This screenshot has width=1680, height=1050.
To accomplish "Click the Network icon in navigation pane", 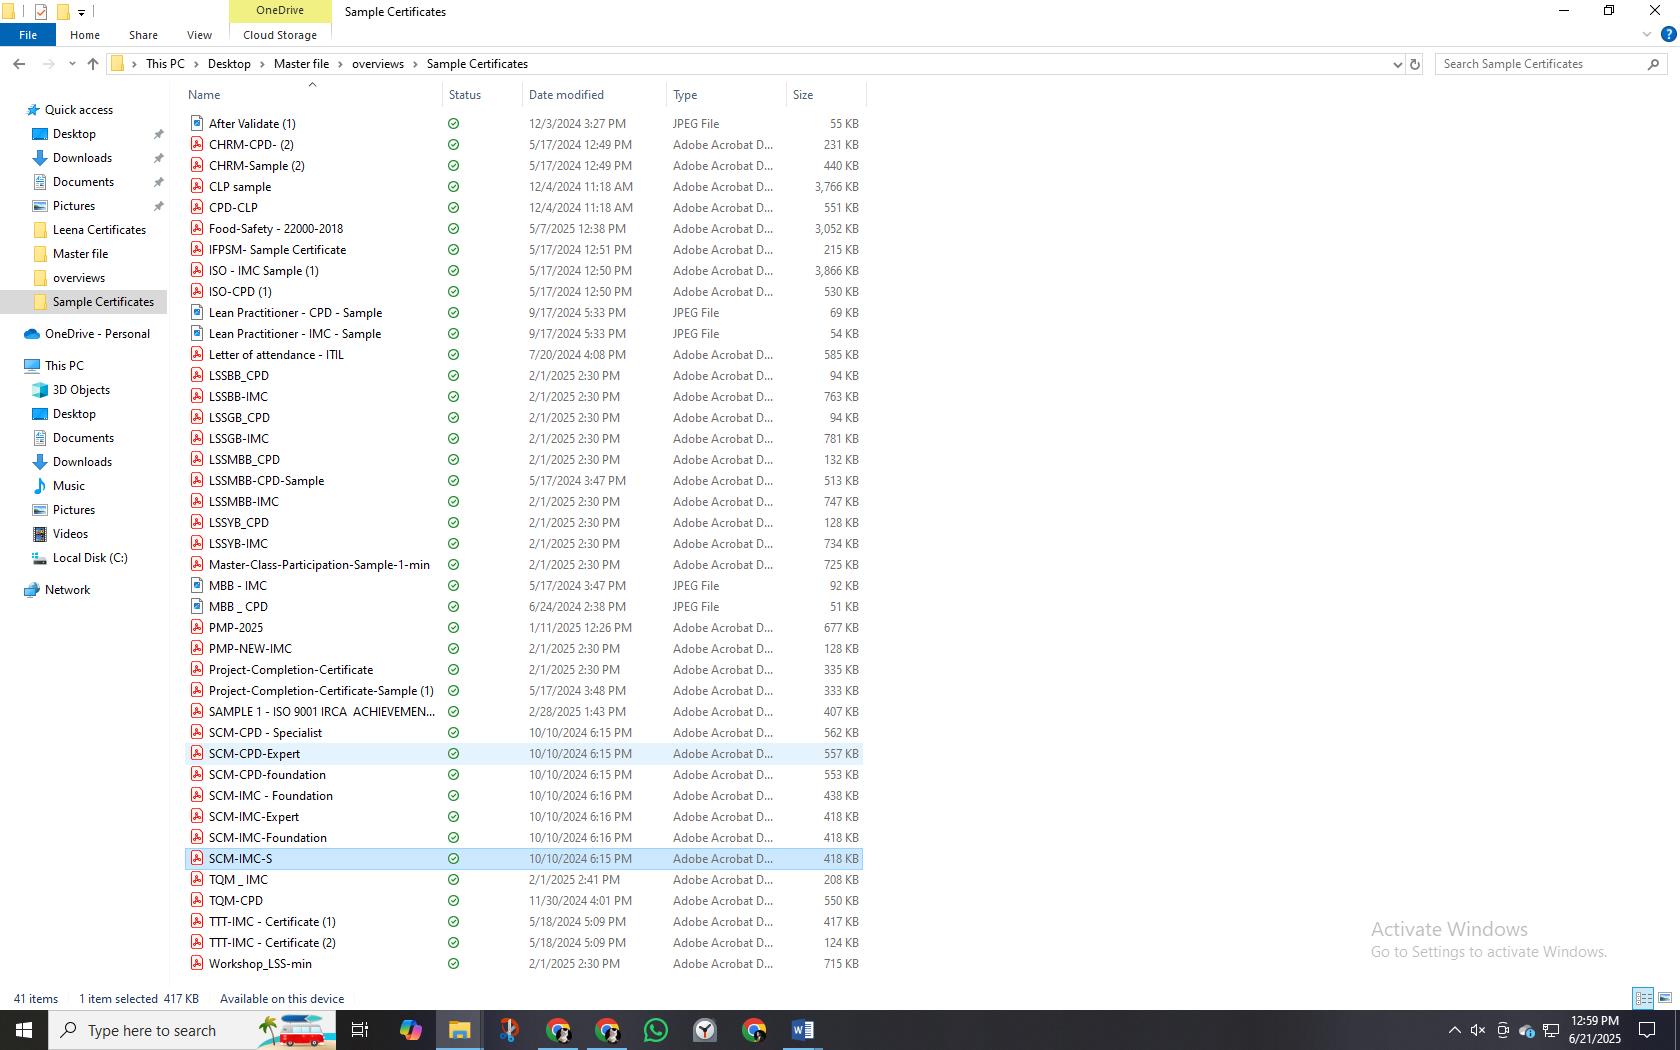I will 32,590.
